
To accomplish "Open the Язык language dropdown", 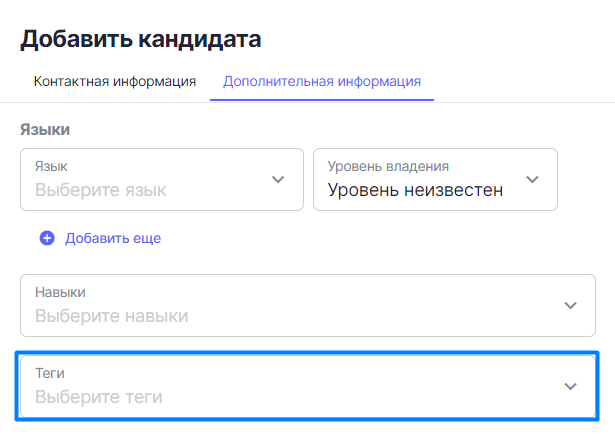I will tap(162, 180).
